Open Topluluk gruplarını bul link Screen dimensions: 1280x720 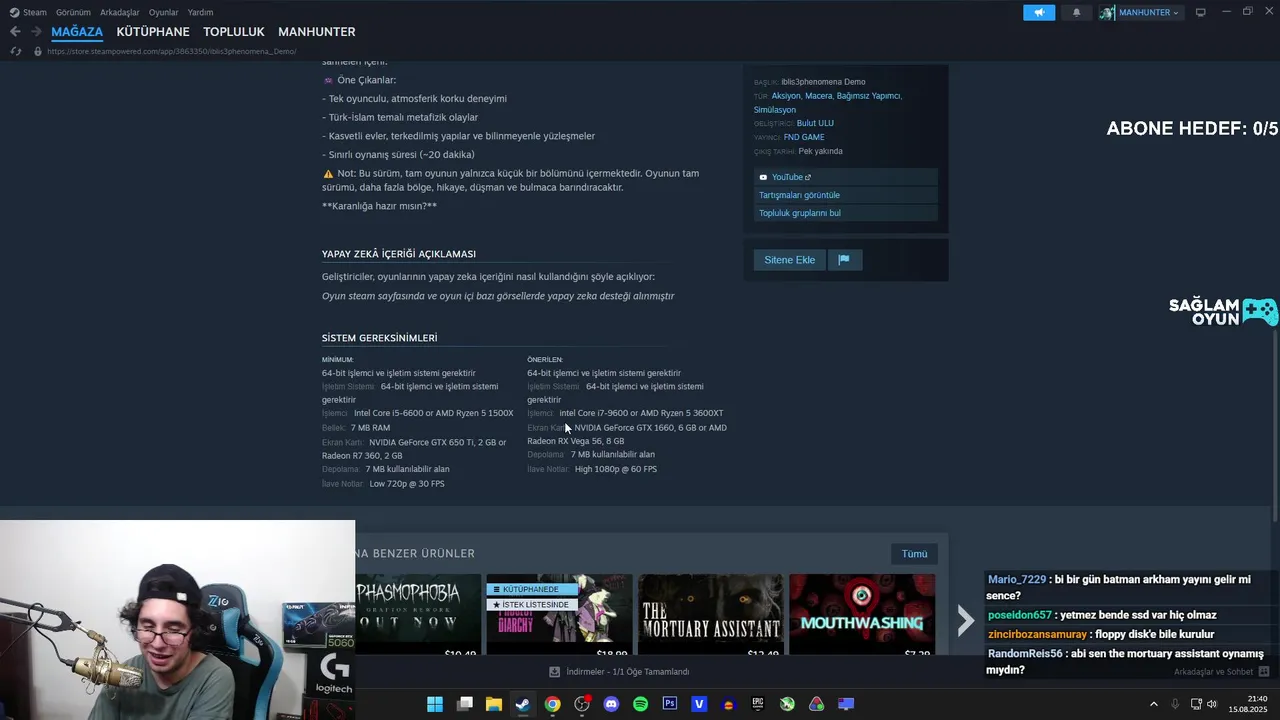pyautogui.click(x=846, y=213)
